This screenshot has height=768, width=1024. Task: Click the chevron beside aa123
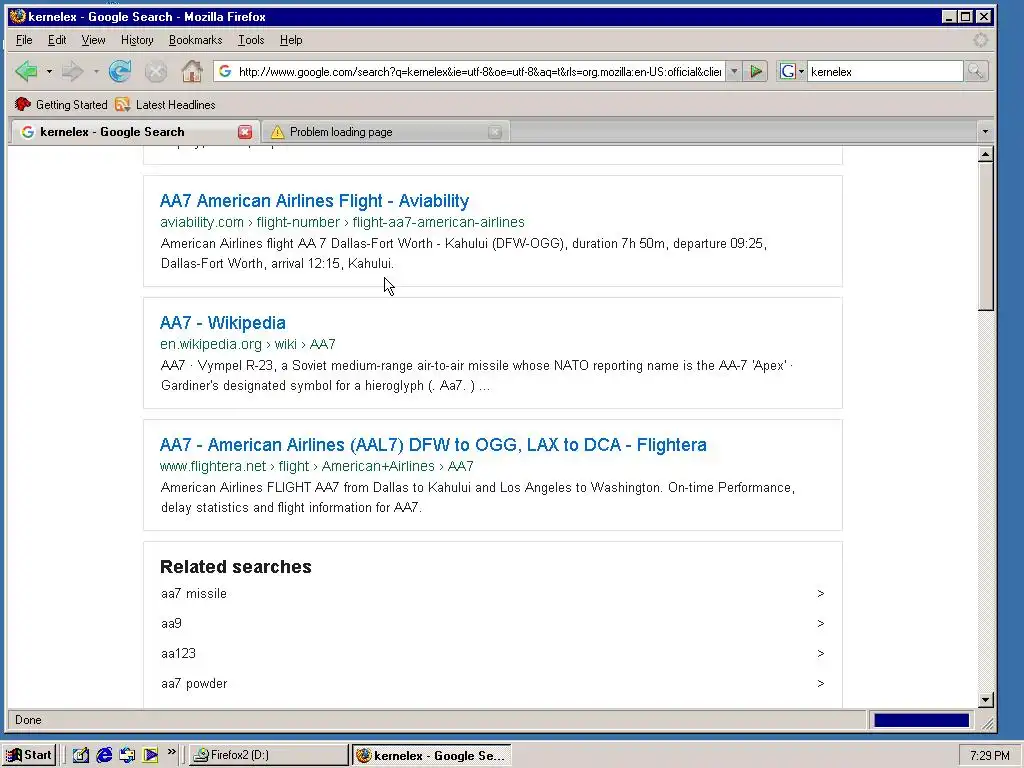pos(821,654)
